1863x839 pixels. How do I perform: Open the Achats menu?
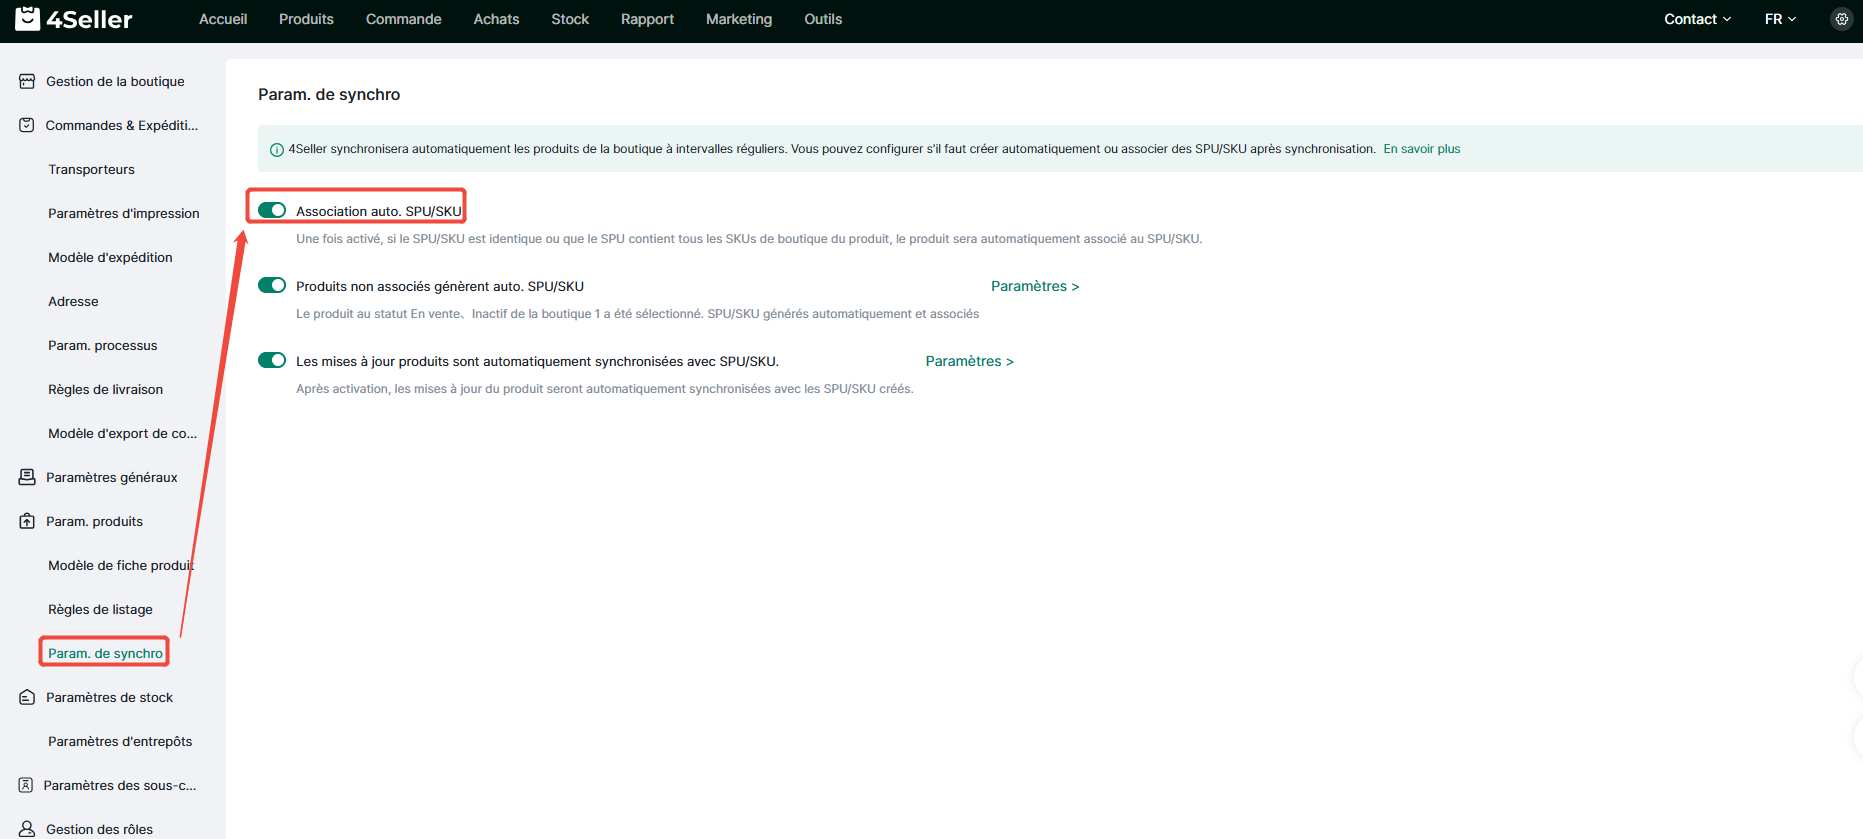(496, 19)
